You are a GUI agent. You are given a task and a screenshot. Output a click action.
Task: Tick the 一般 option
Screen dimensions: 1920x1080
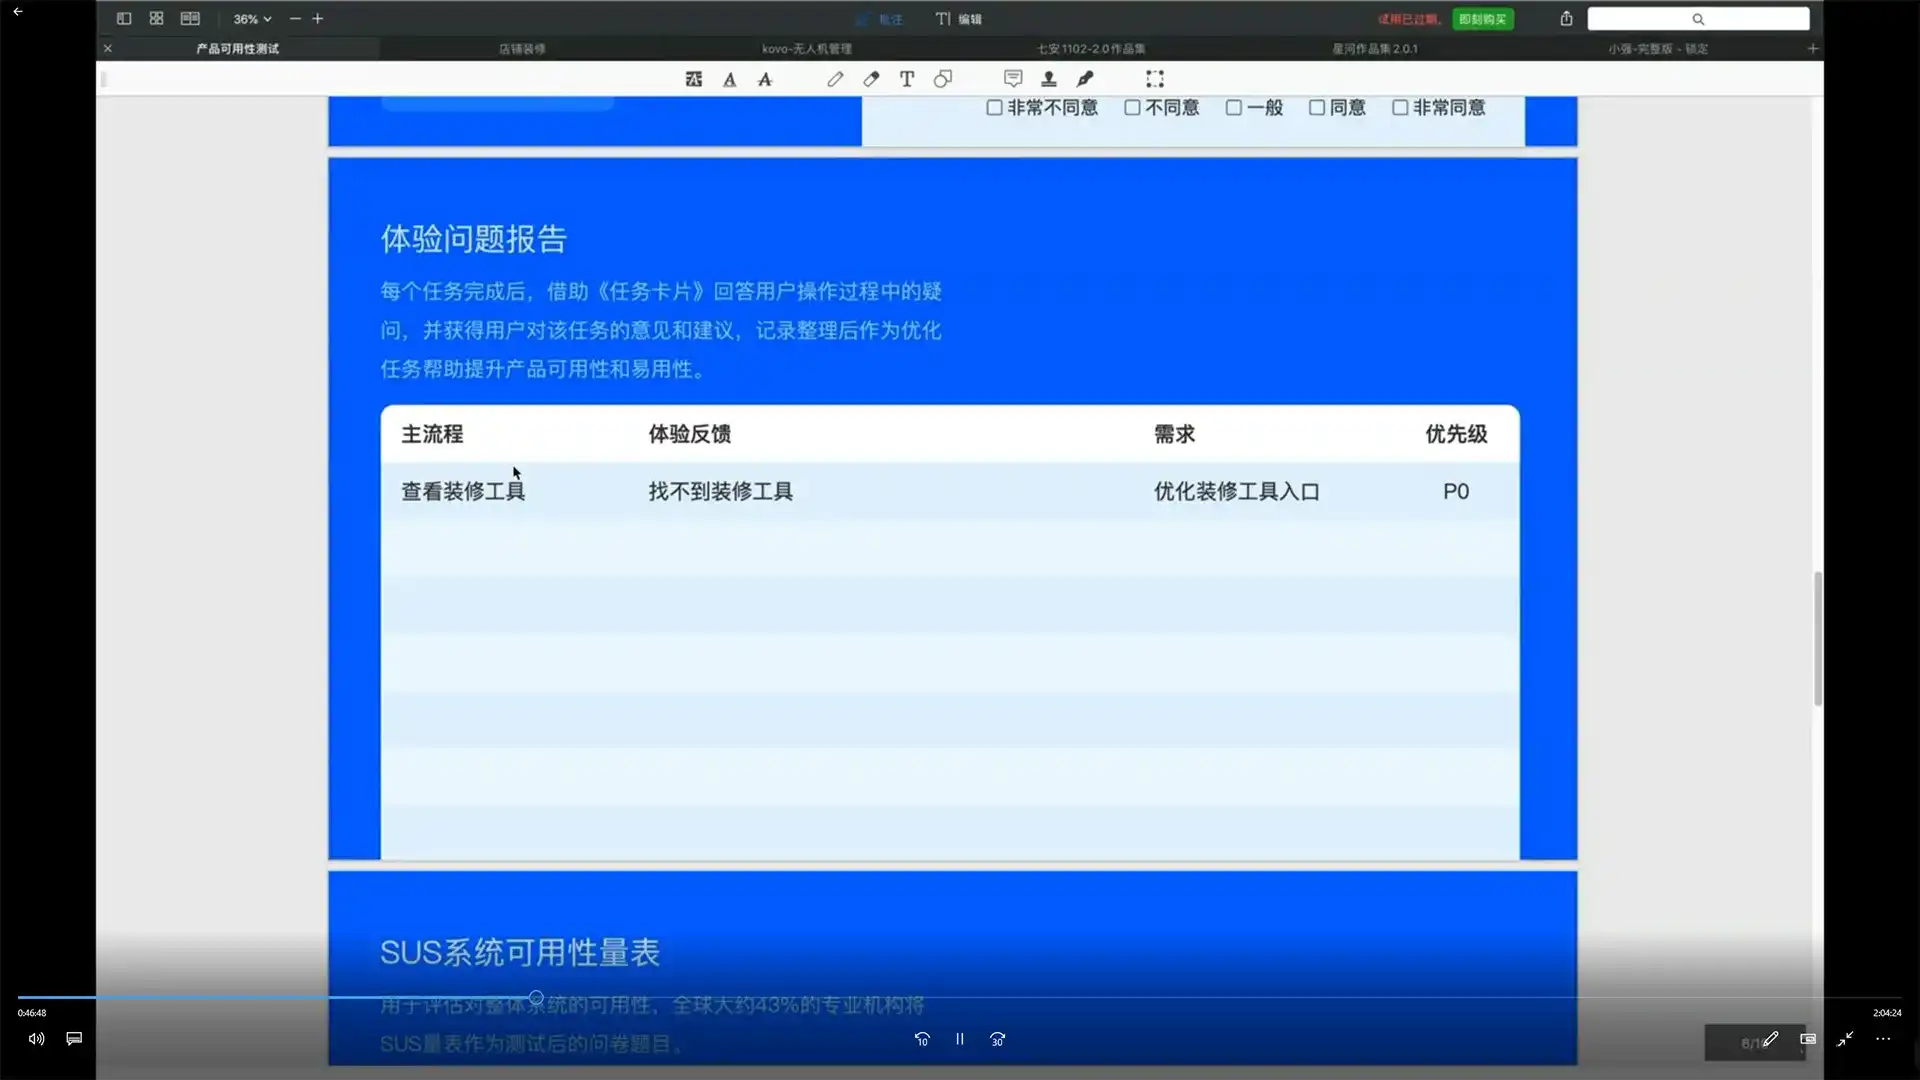pos(1234,107)
